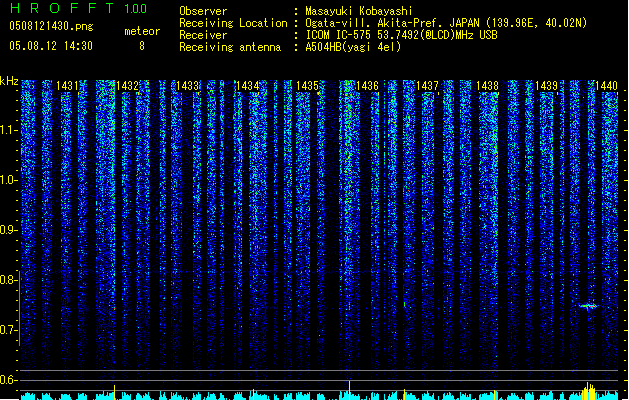629x400 pixels.
Task: Click the 1431 time marker
Action: pyautogui.click(x=67, y=86)
